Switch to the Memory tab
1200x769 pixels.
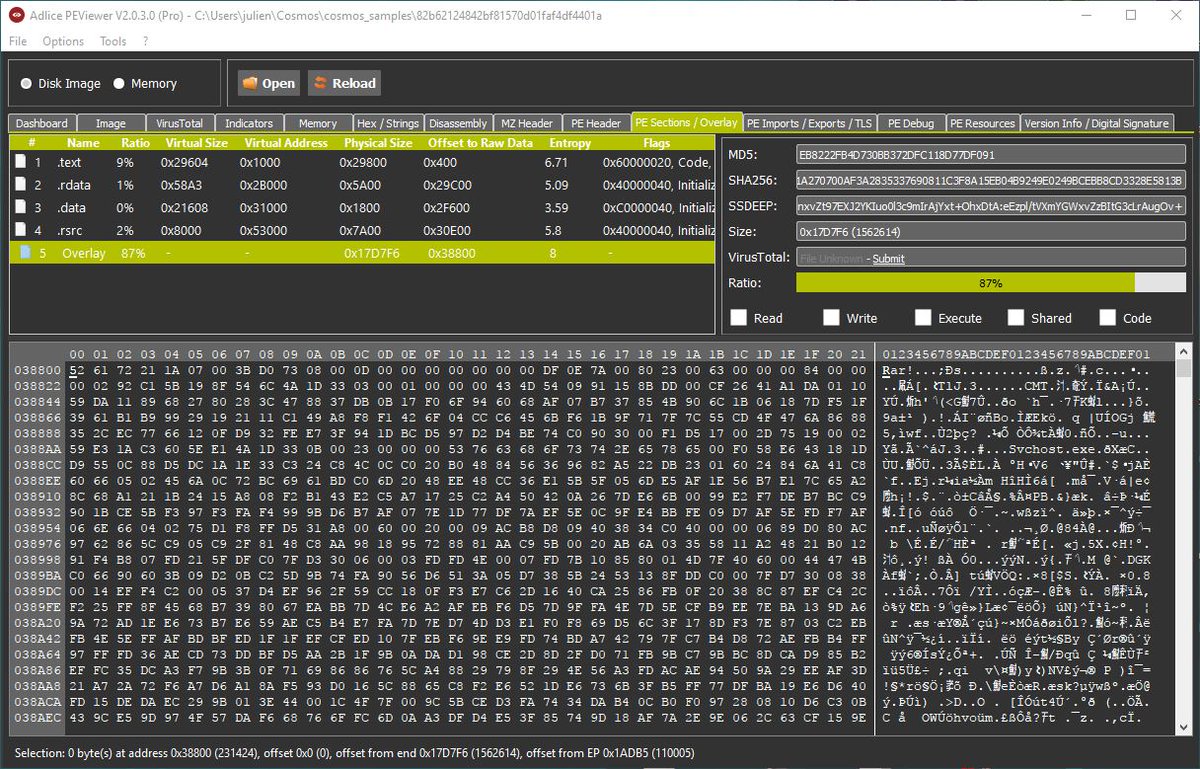318,123
